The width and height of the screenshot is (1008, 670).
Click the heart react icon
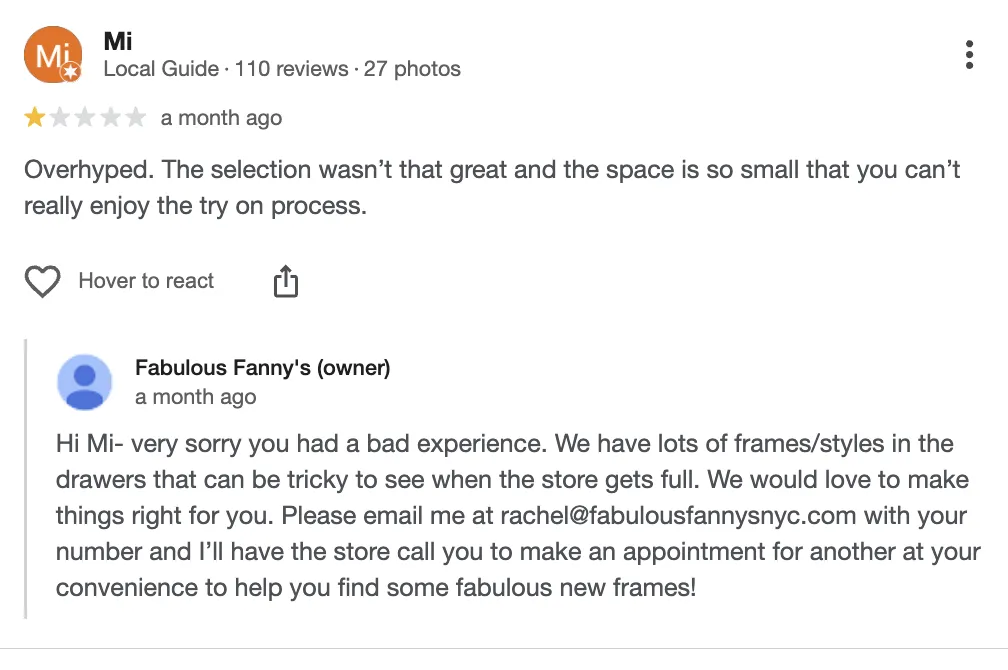pos(42,282)
